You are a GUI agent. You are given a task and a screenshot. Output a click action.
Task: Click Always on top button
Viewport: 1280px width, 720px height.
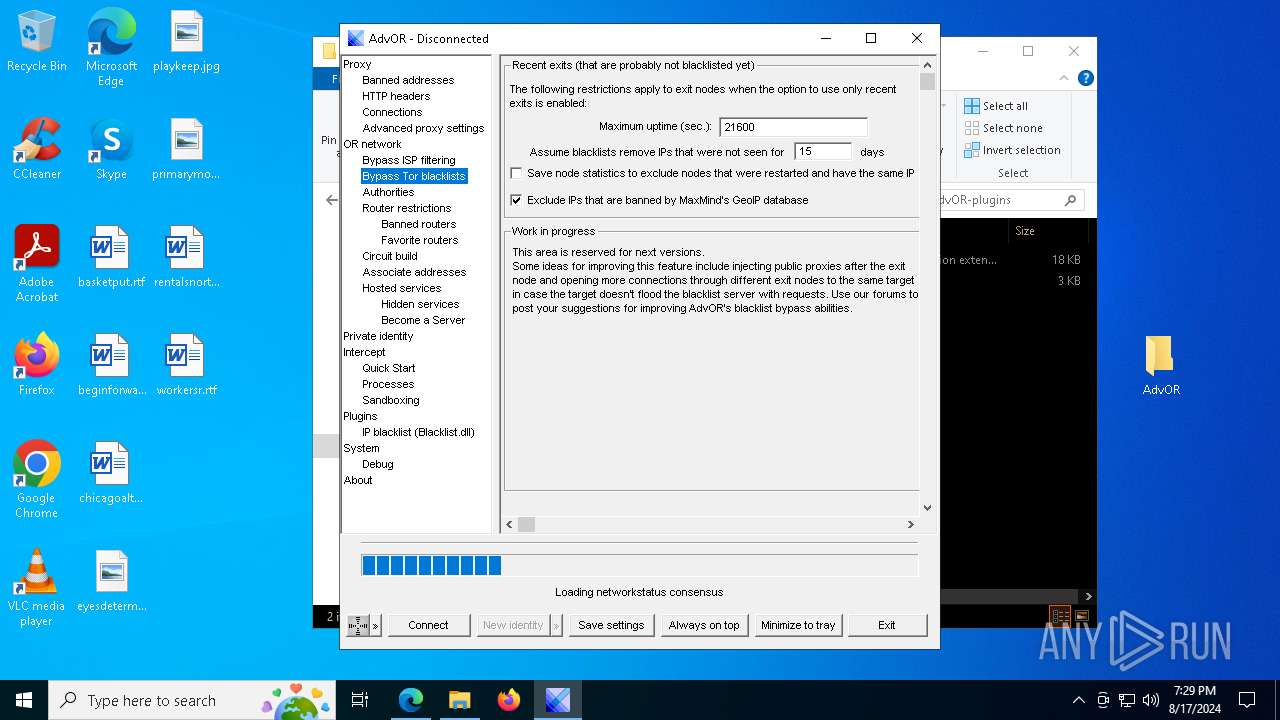[x=704, y=625]
